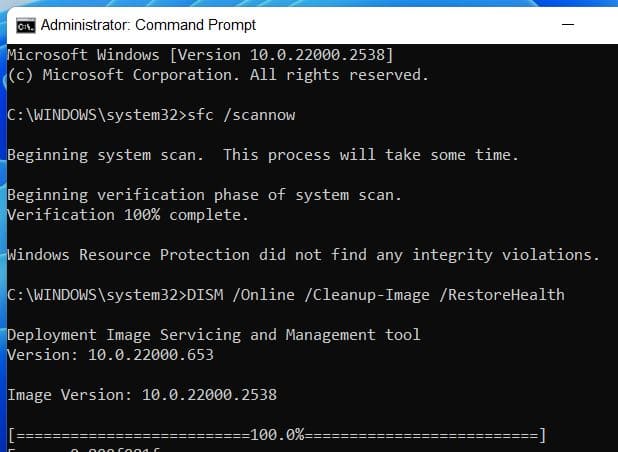Screen dimensions: 618x452
Task: Click the Verification 100% complete line
Action: coord(127,214)
